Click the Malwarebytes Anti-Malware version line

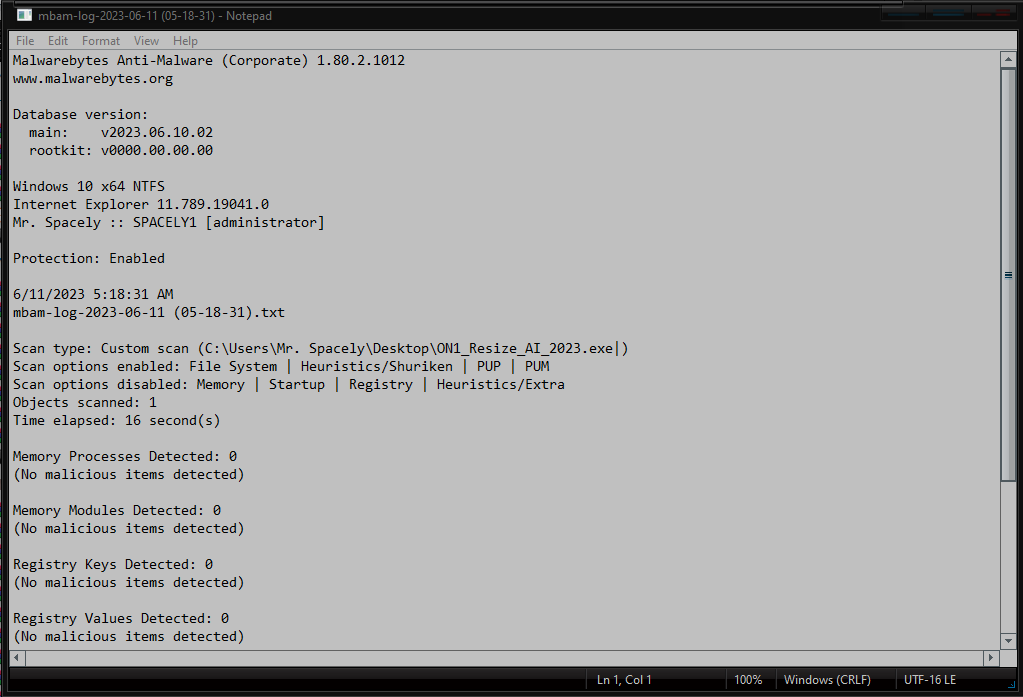209,61
